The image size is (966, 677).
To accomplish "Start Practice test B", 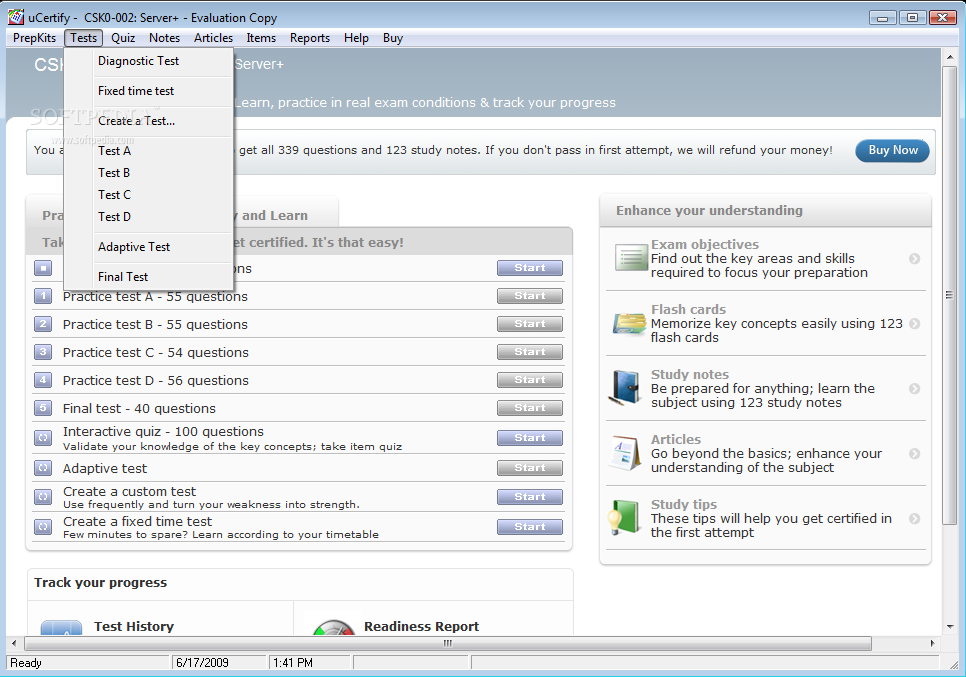I will (x=530, y=323).
